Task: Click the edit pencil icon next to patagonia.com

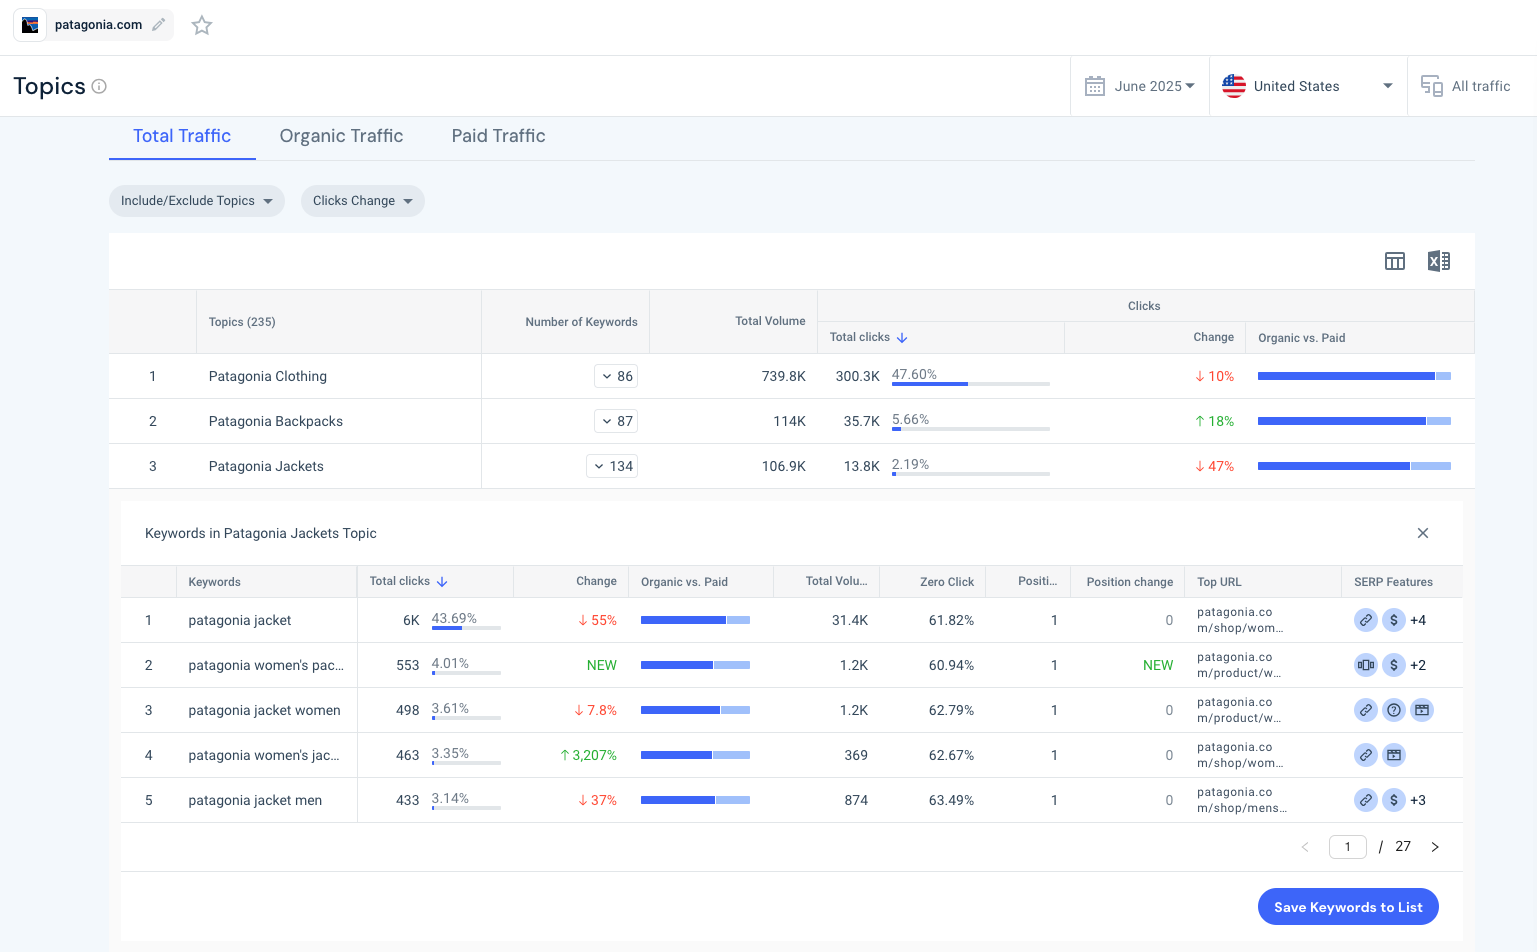Action: (159, 25)
